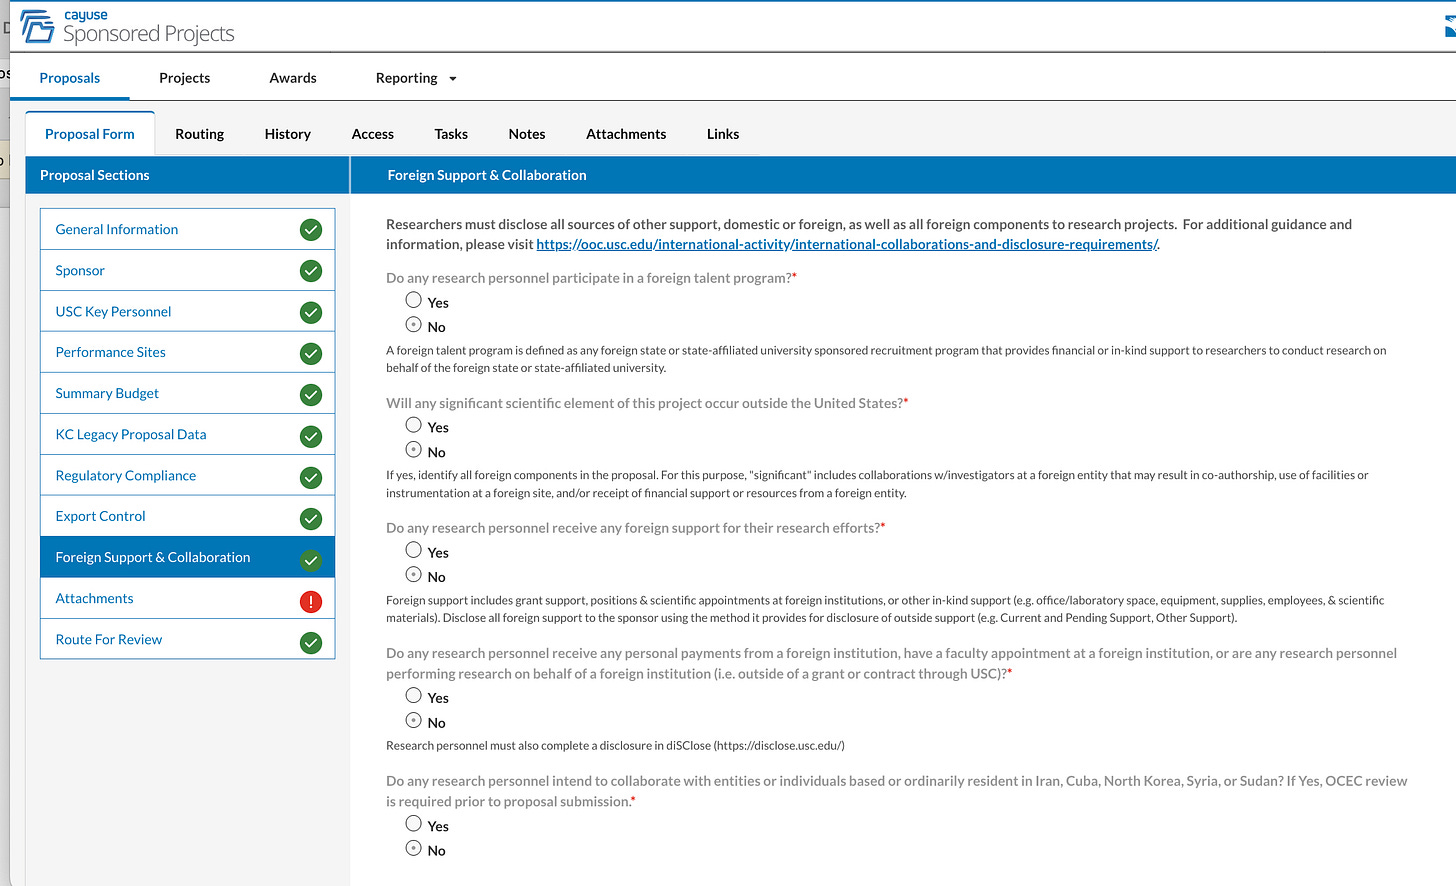This screenshot has width=1456, height=886.
Task: Click the green checkmark beside Summary Budget
Action: (311, 395)
